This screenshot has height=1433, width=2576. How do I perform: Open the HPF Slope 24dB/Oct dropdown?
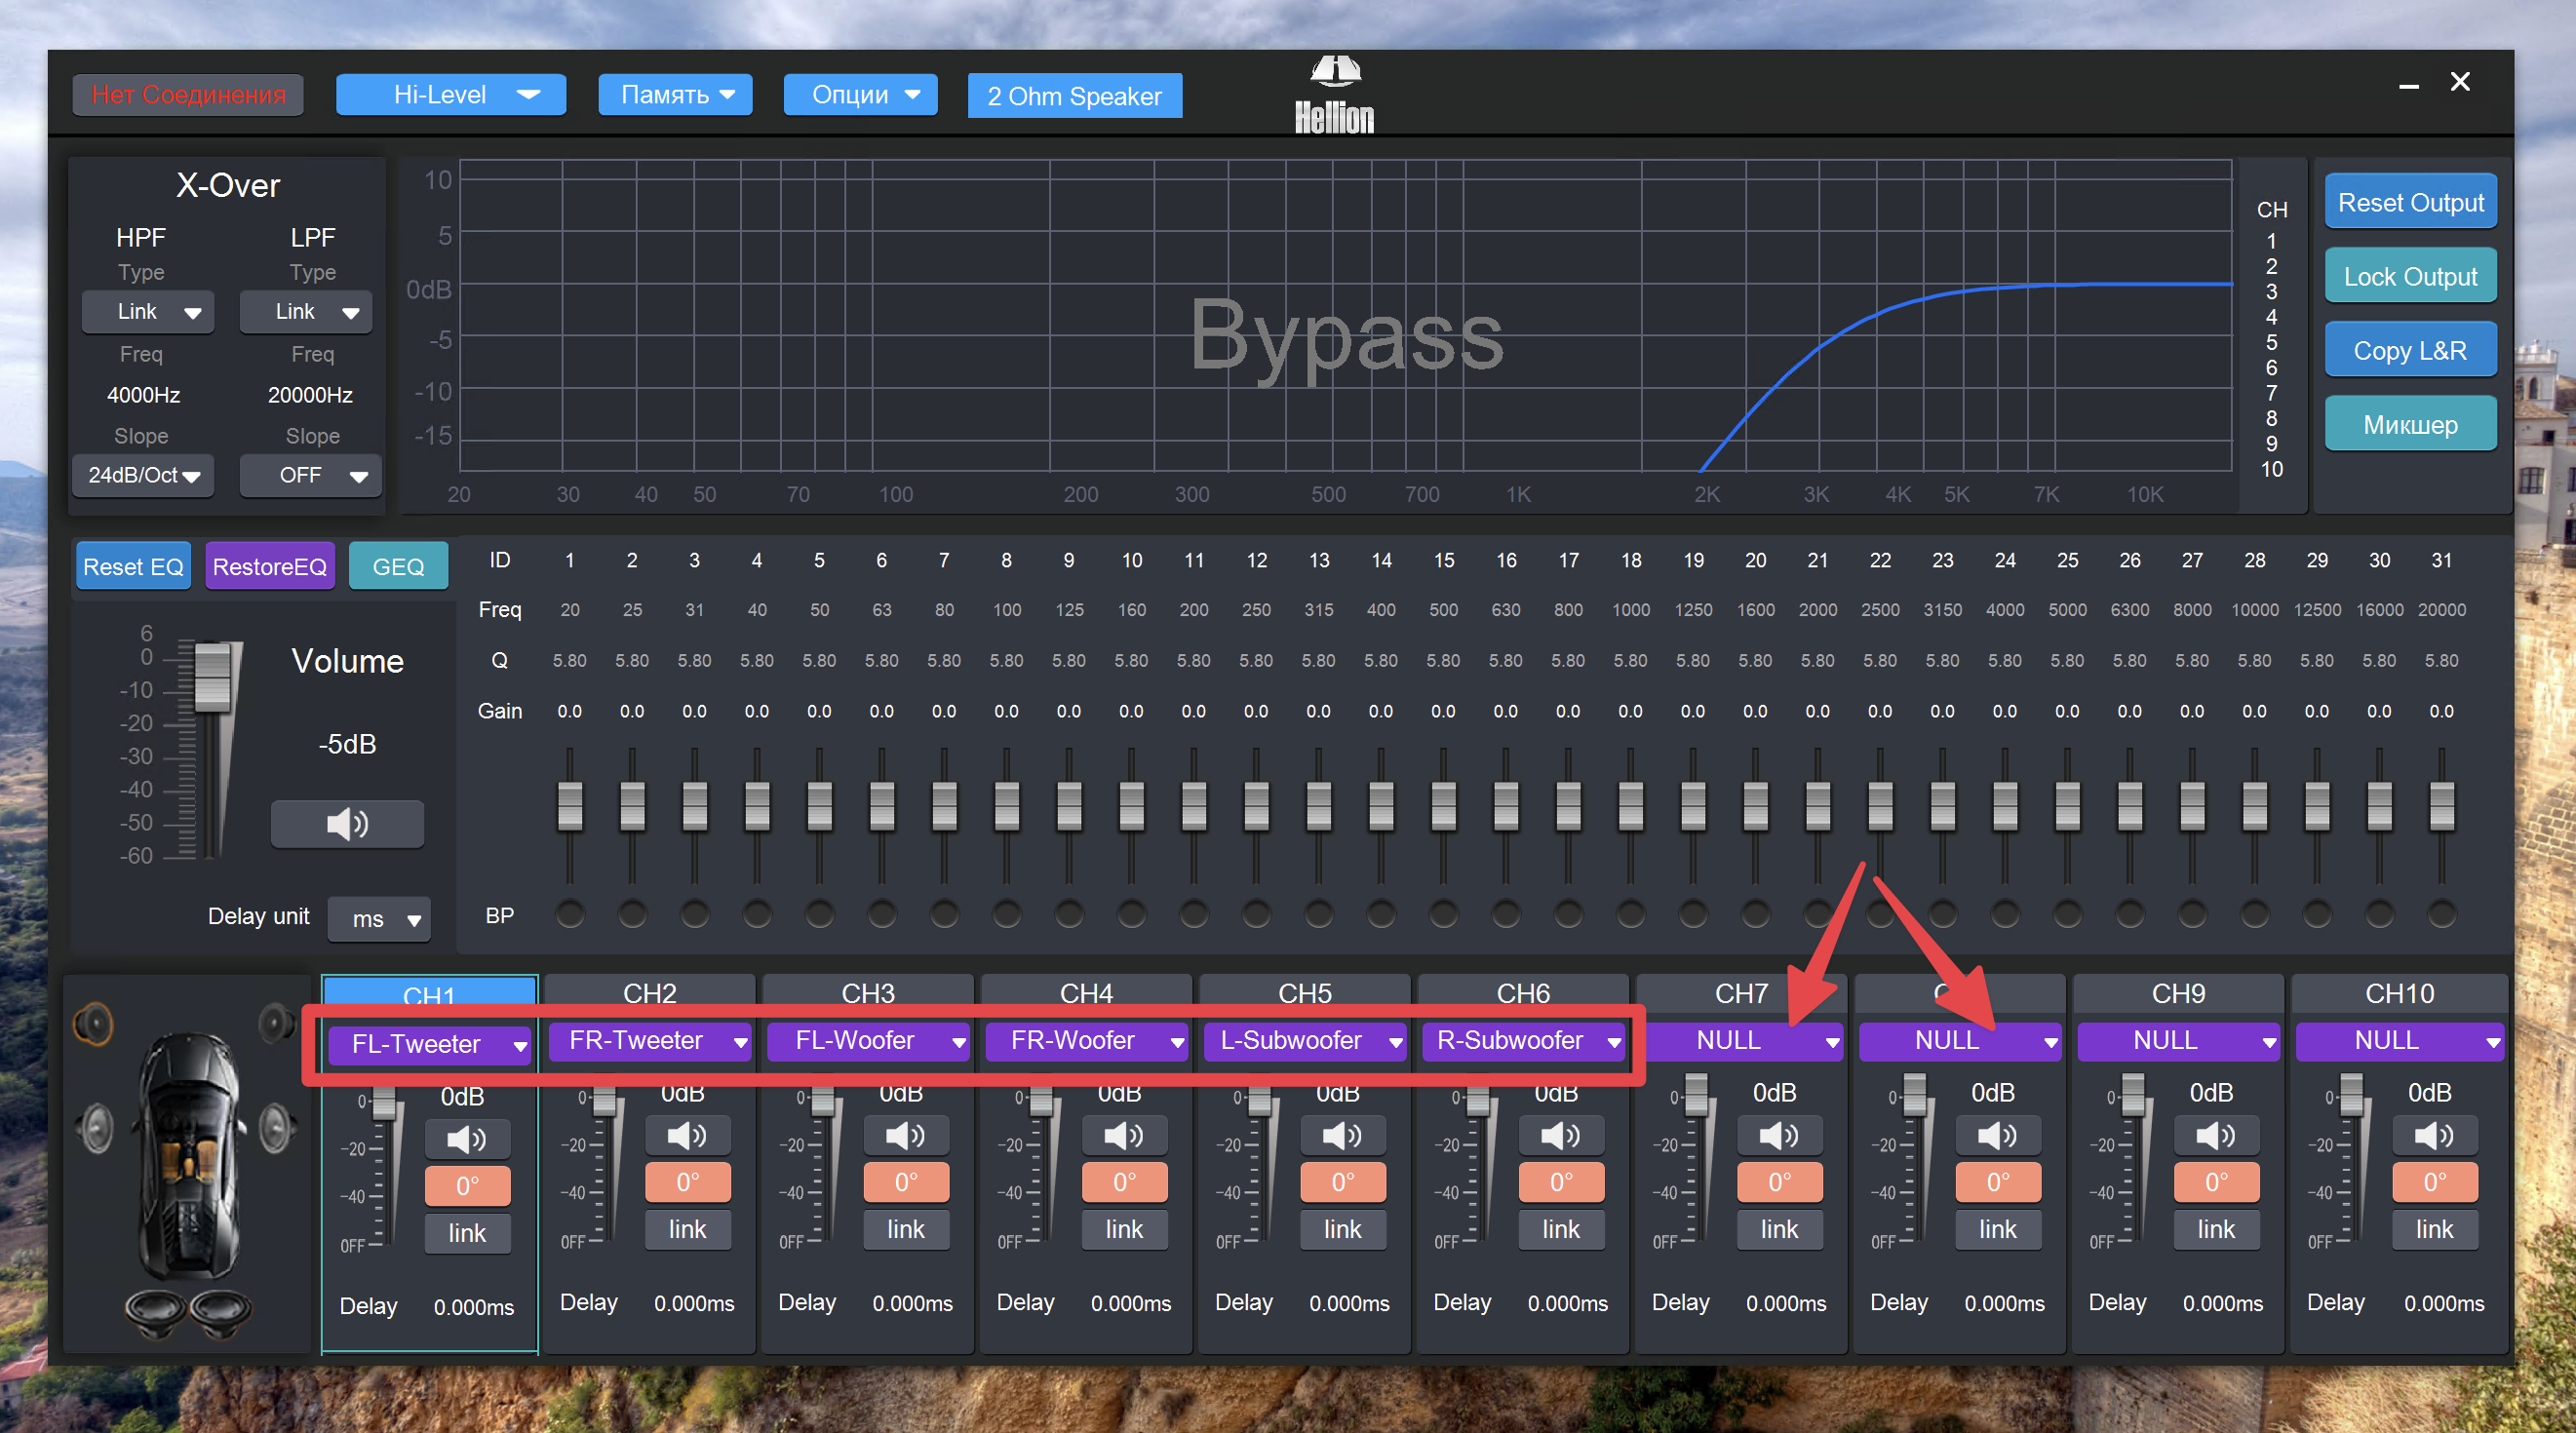(x=144, y=475)
